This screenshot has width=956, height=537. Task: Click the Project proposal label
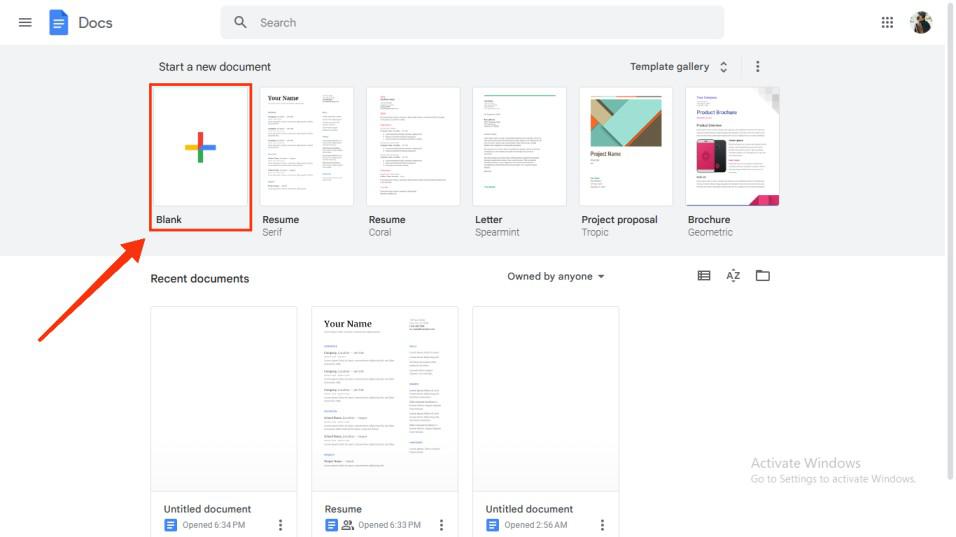619,219
